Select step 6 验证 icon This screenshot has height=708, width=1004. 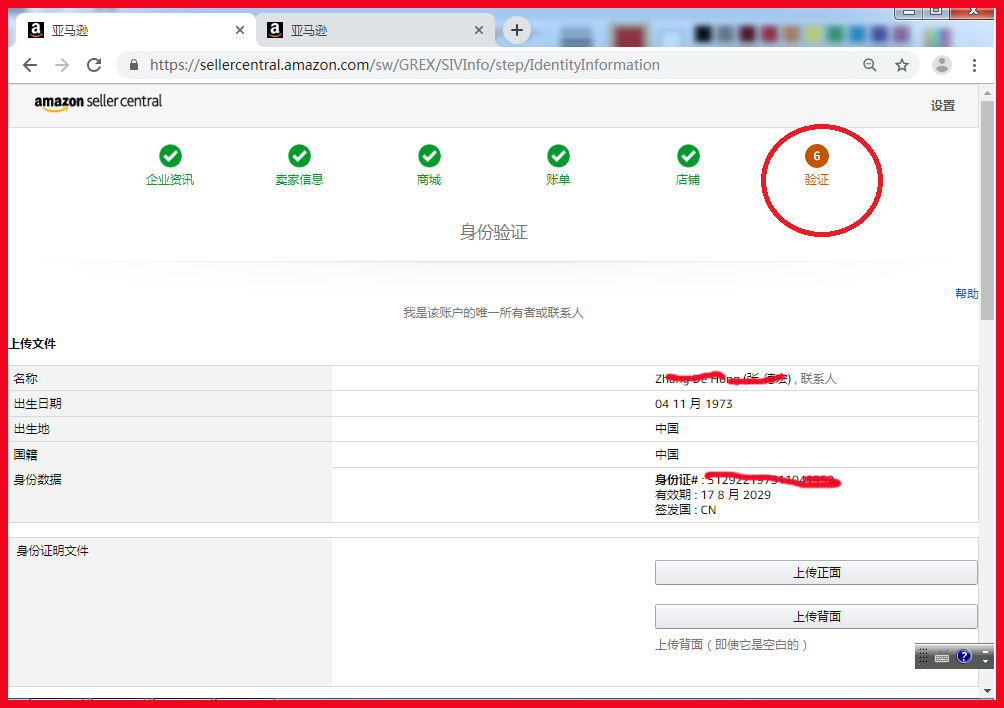click(x=816, y=156)
